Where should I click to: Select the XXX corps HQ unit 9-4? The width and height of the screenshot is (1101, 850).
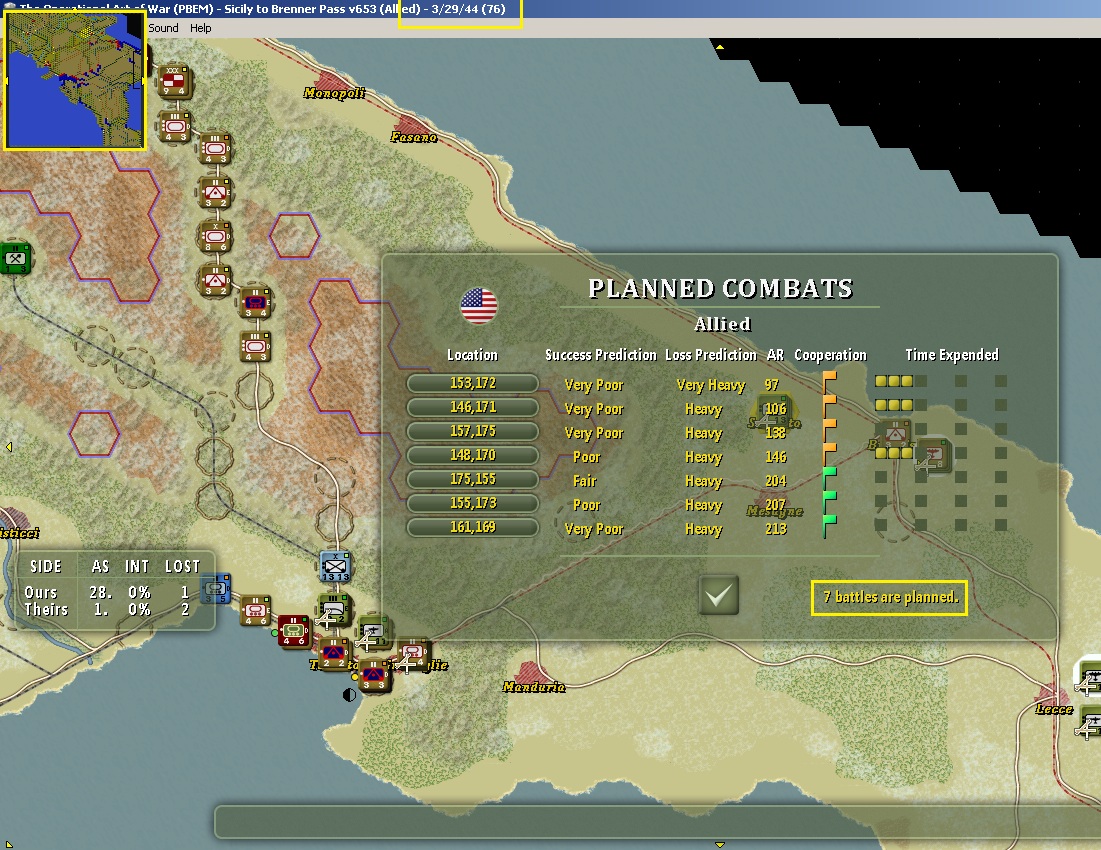coord(174,81)
